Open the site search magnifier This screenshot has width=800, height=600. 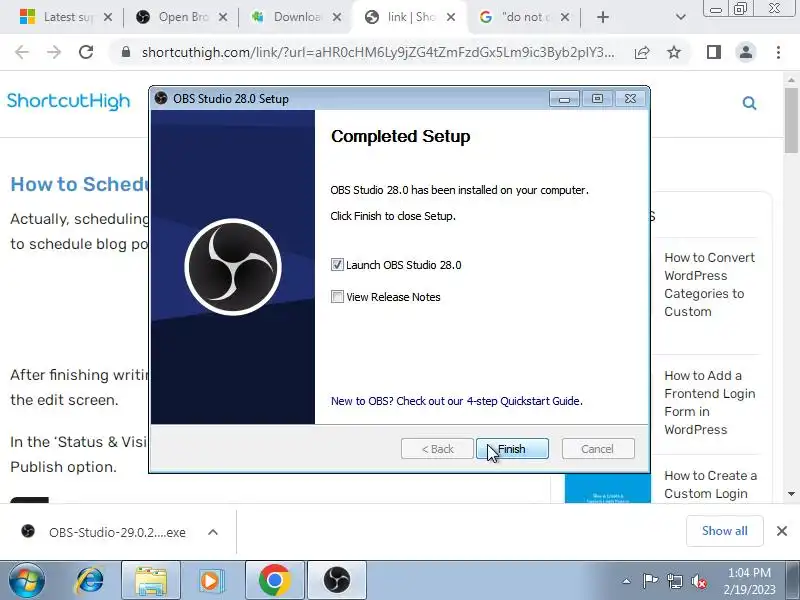pyautogui.click(x=749, y=103)
